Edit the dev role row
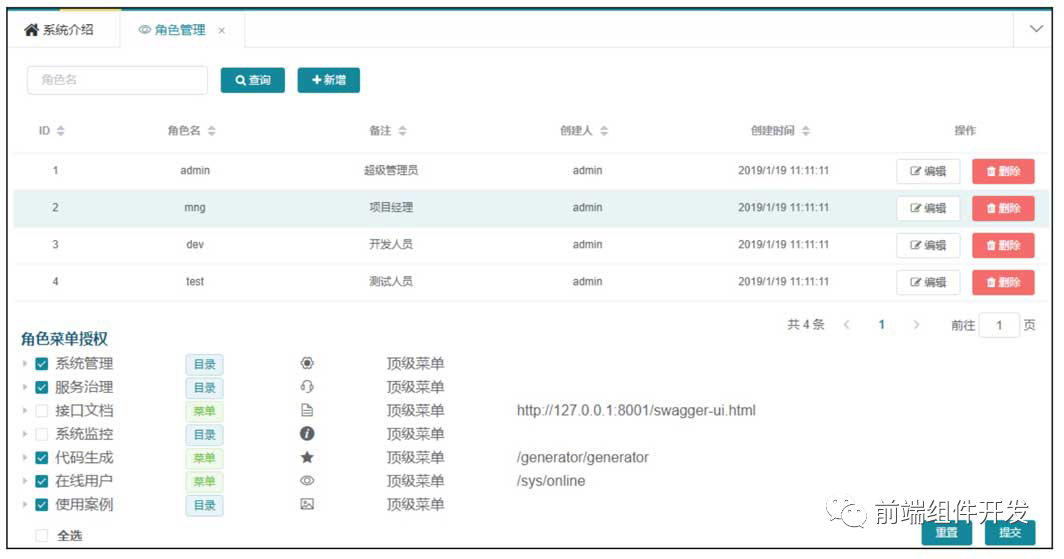The height and width of the screenshot is (559, 1064). tap(928, 245)
